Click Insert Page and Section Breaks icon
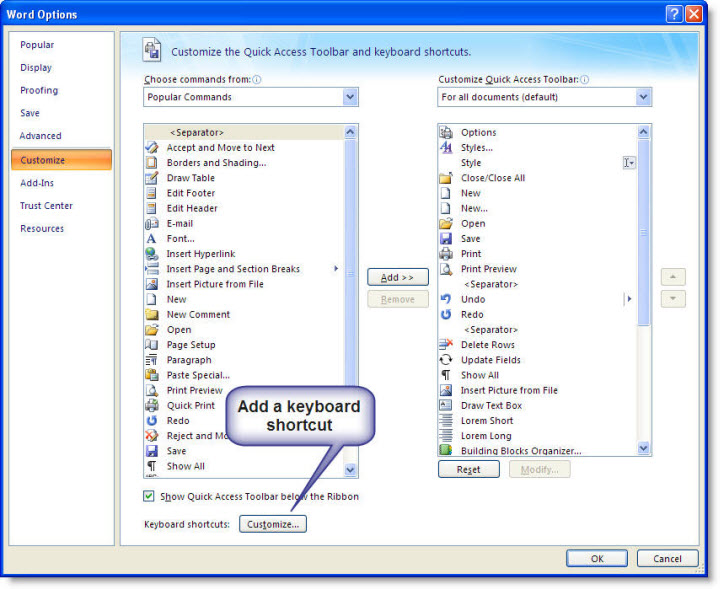The image size is (720, 589). (152, 269)
